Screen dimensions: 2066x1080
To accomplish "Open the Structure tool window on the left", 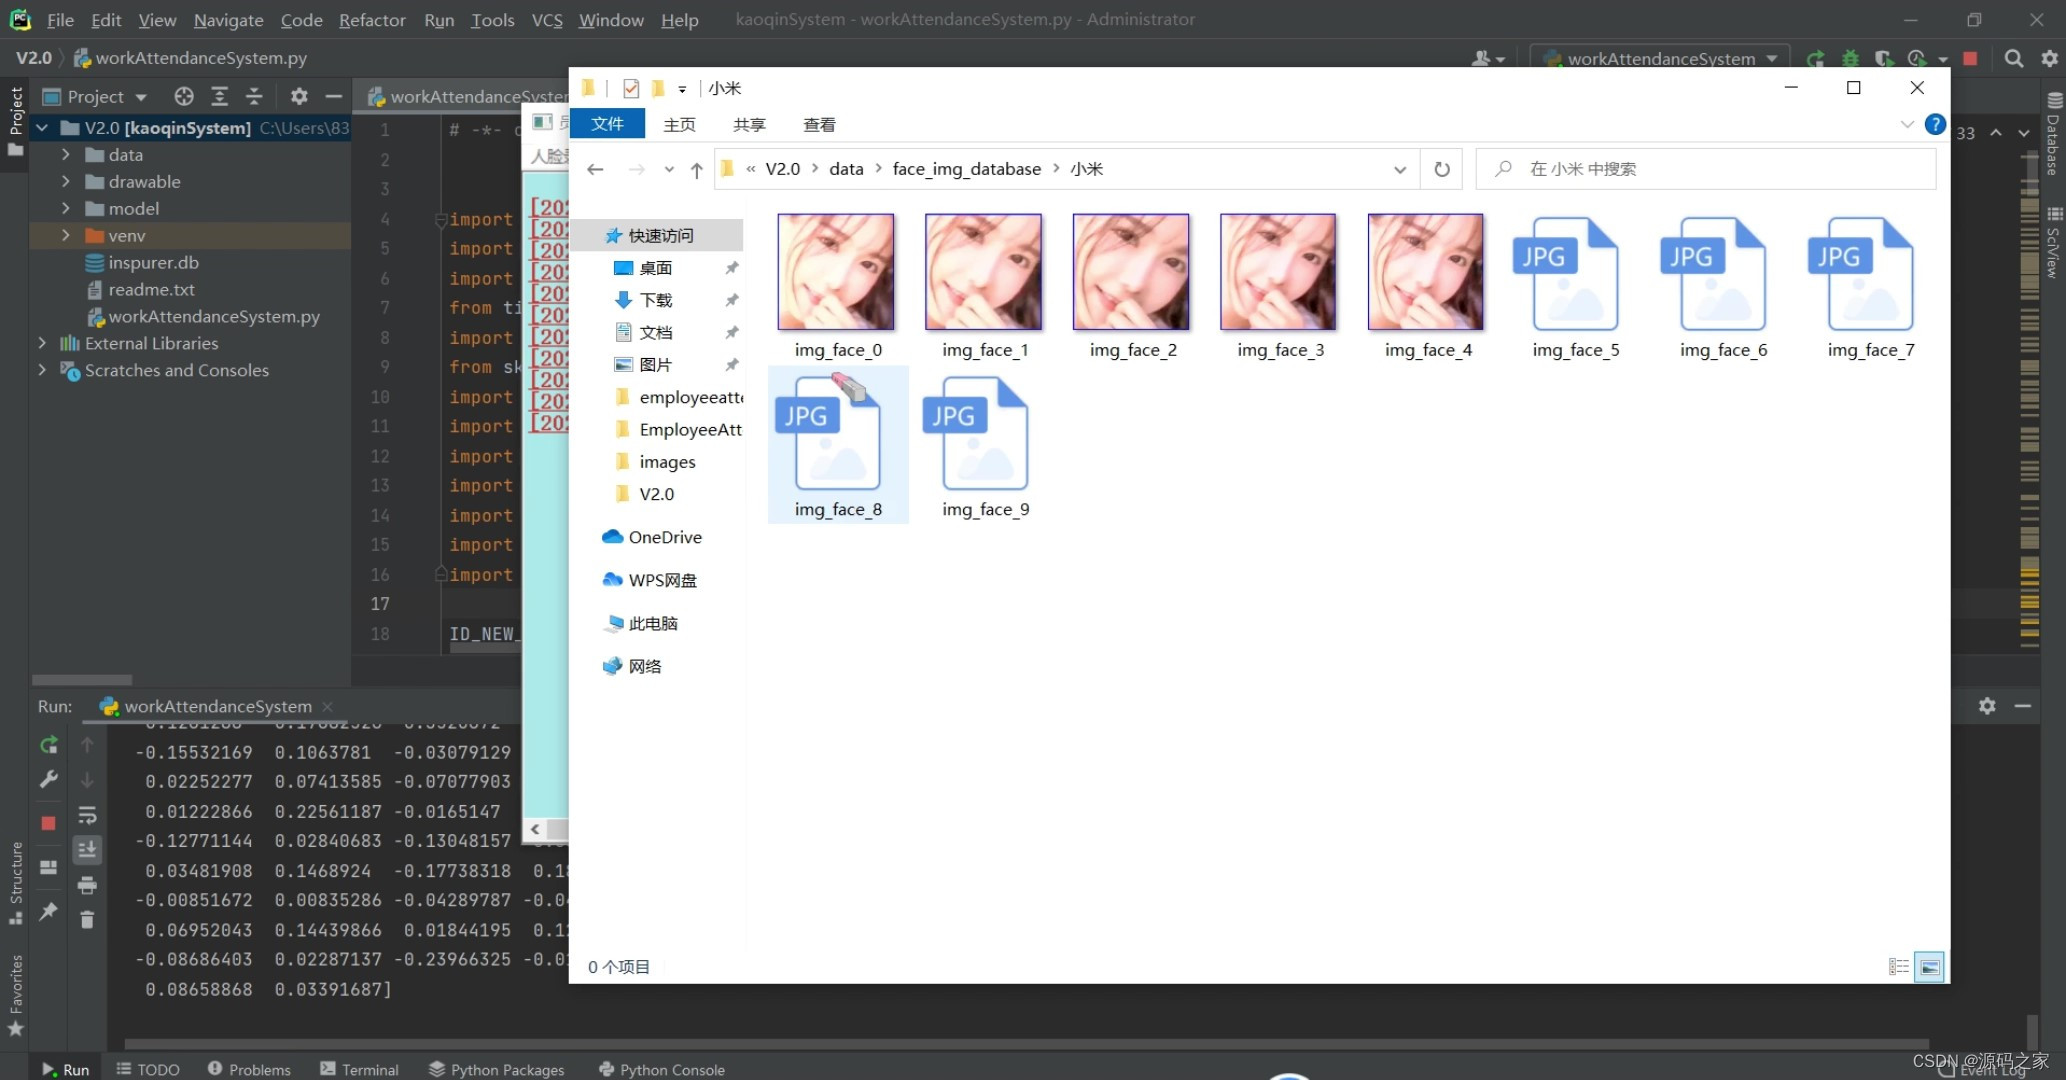I will pyautogui.click(x=15, y=875).
